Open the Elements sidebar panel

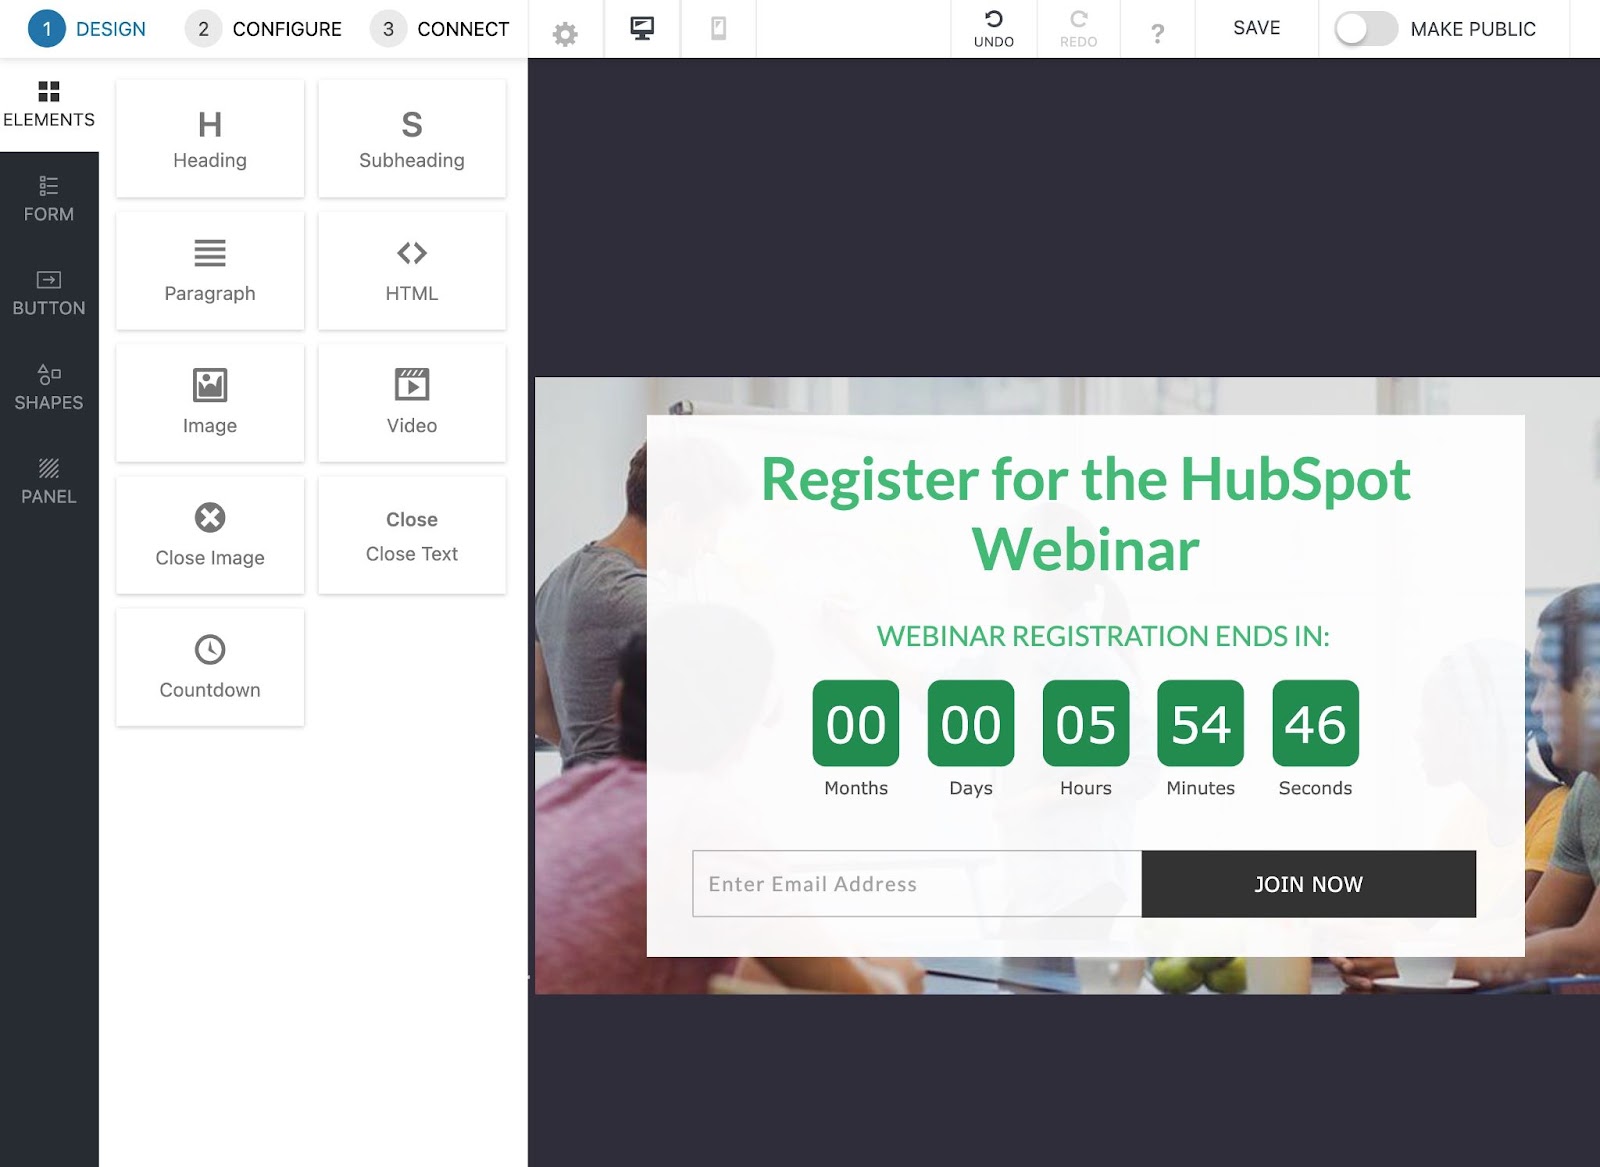[49, 104]
